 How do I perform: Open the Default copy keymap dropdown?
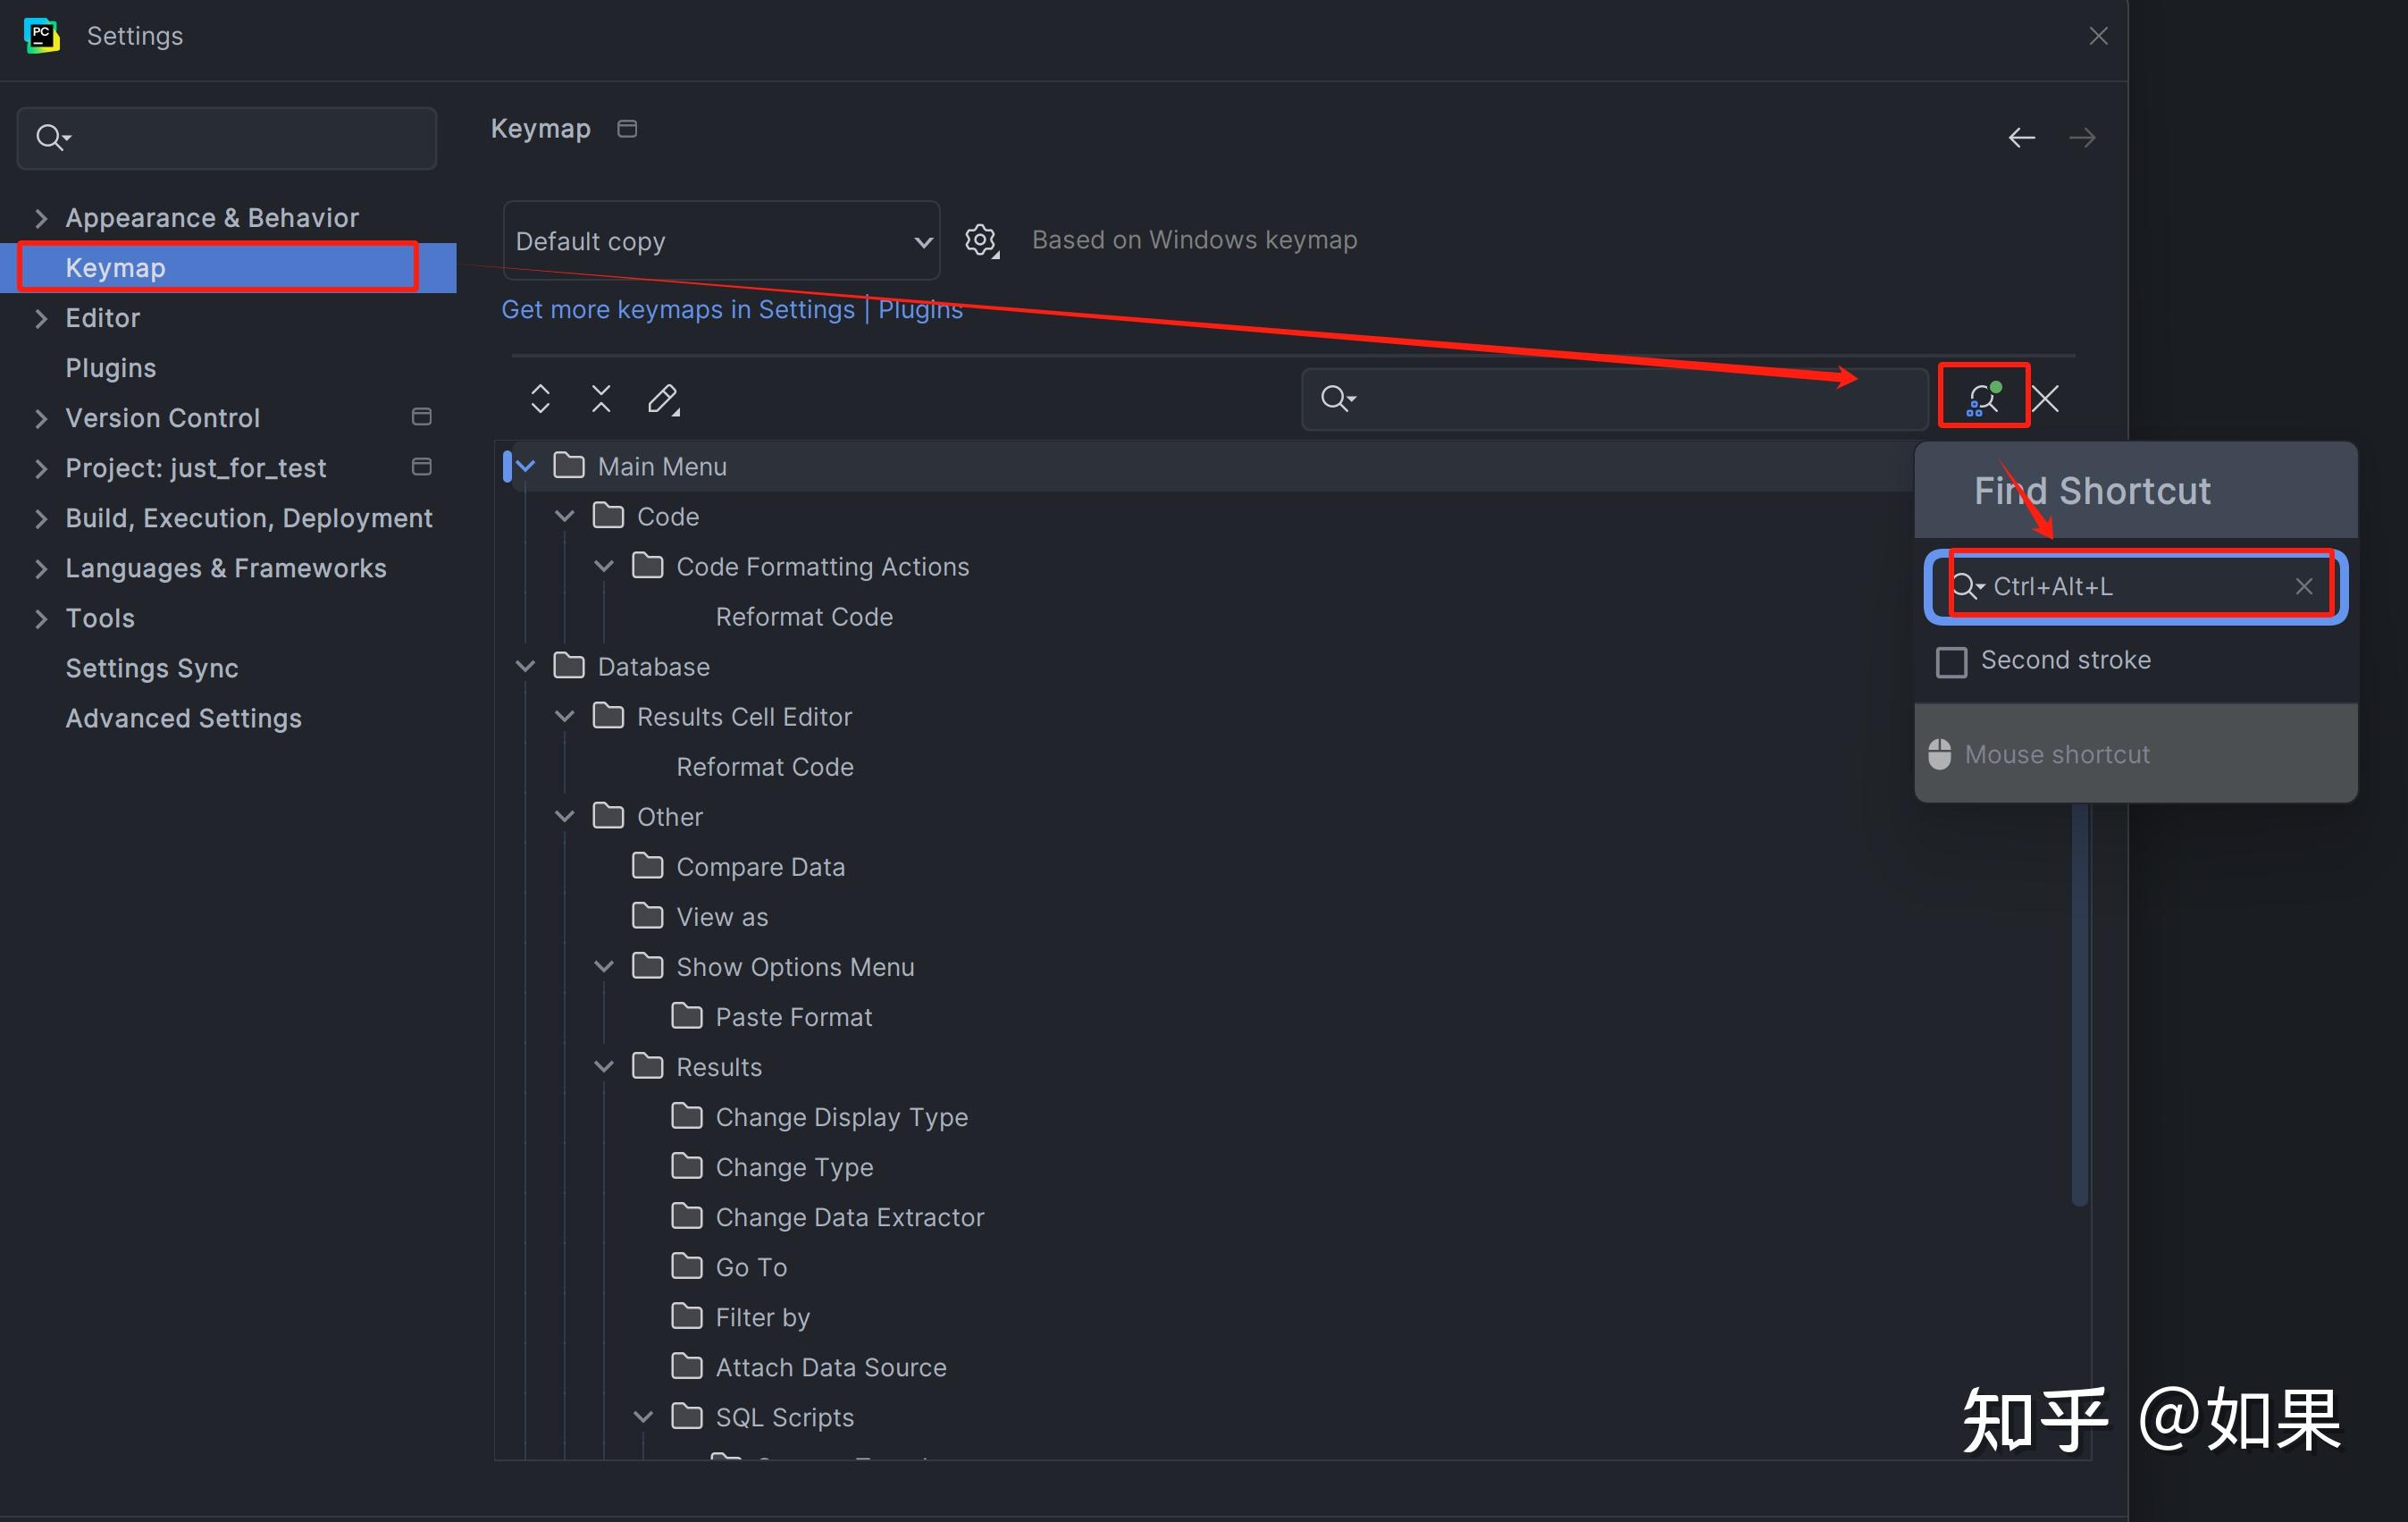click(722, 241)
